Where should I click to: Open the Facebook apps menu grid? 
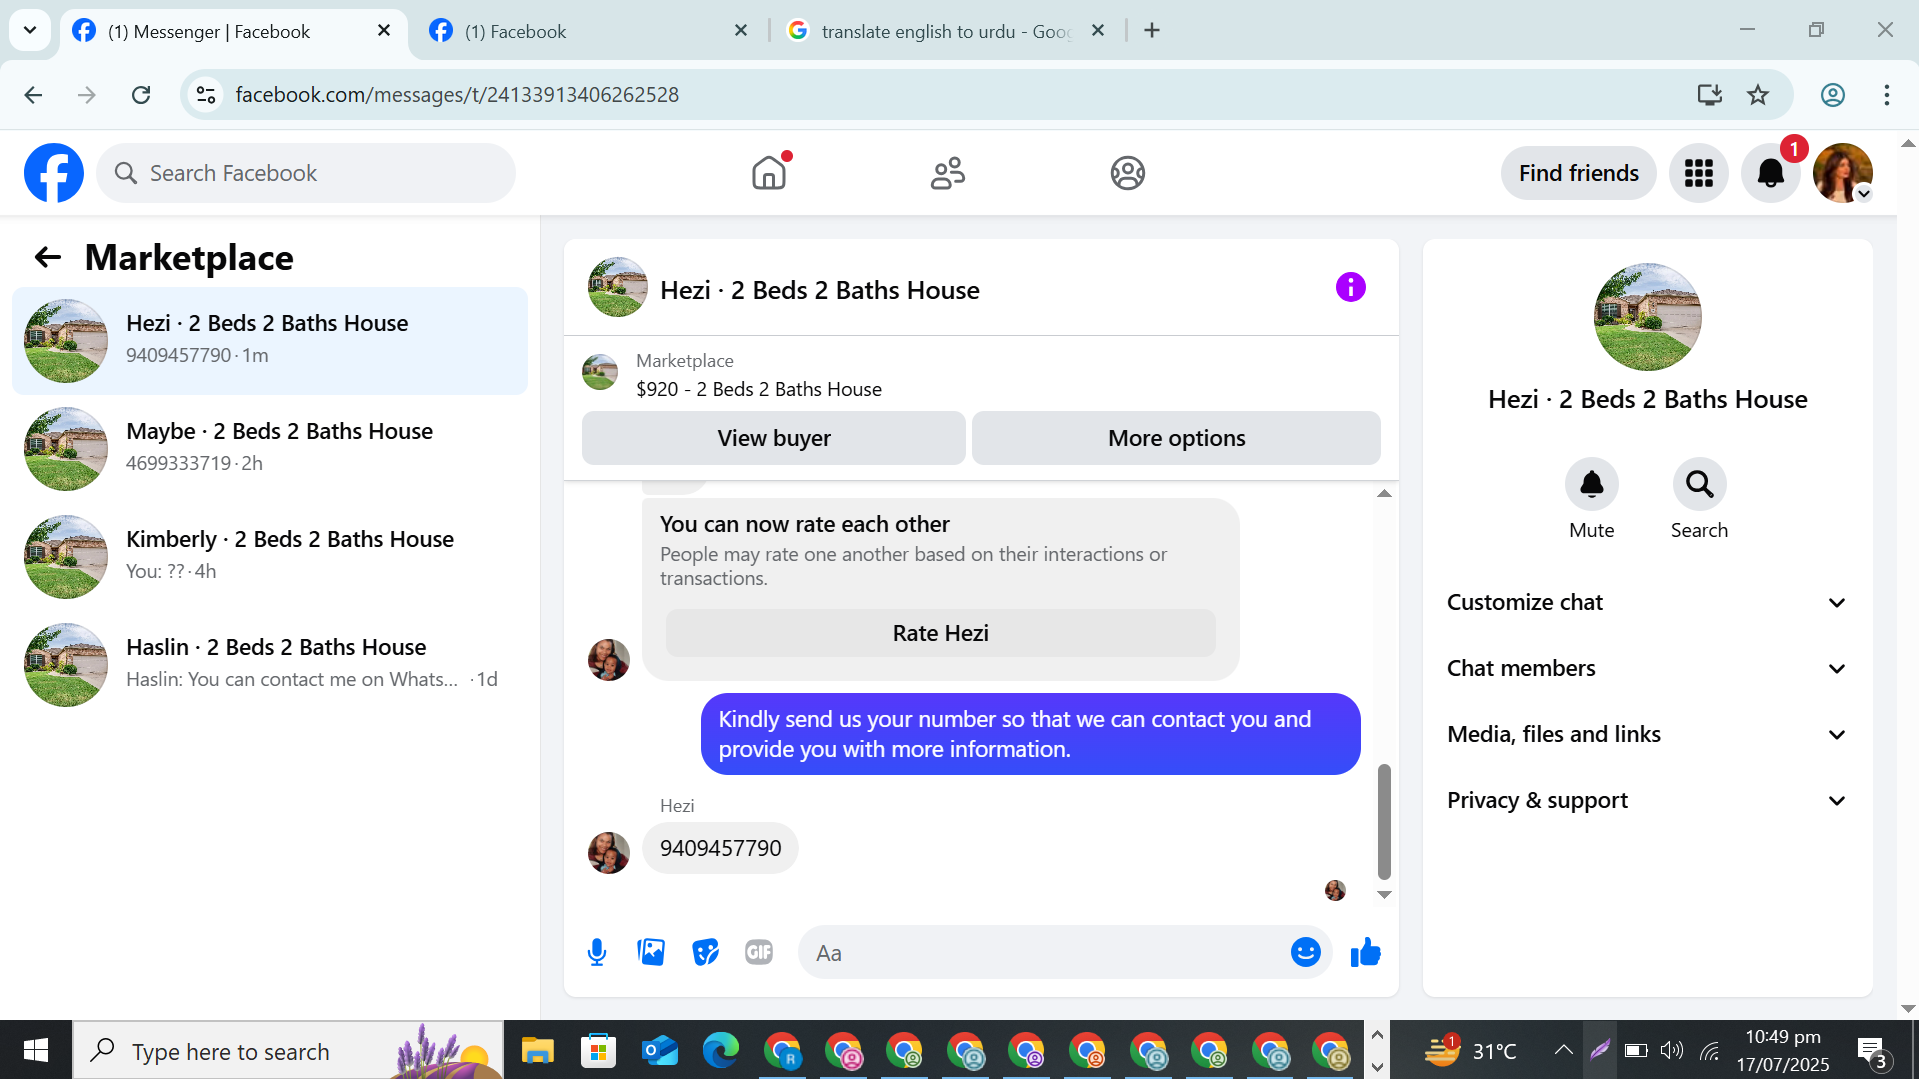pos(1699,173)
